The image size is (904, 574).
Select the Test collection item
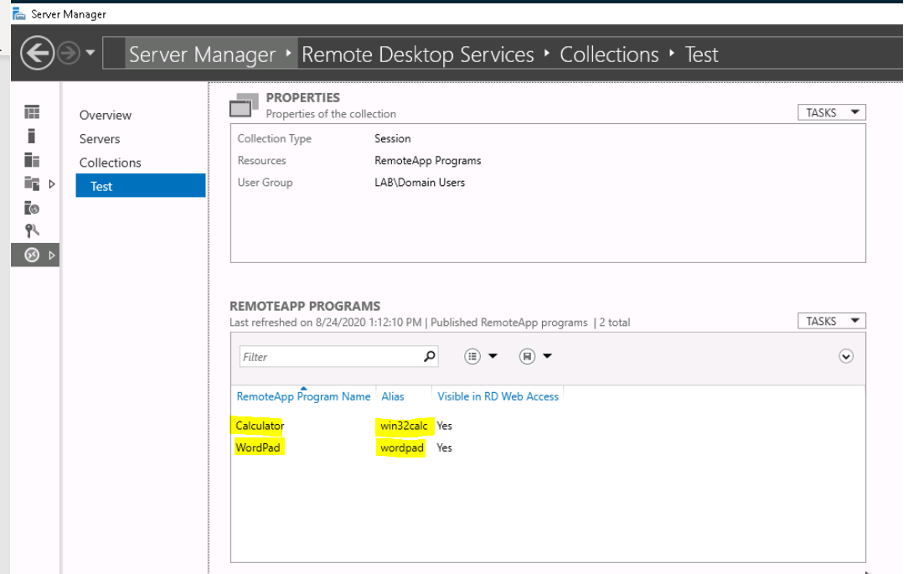pos(141,186)
